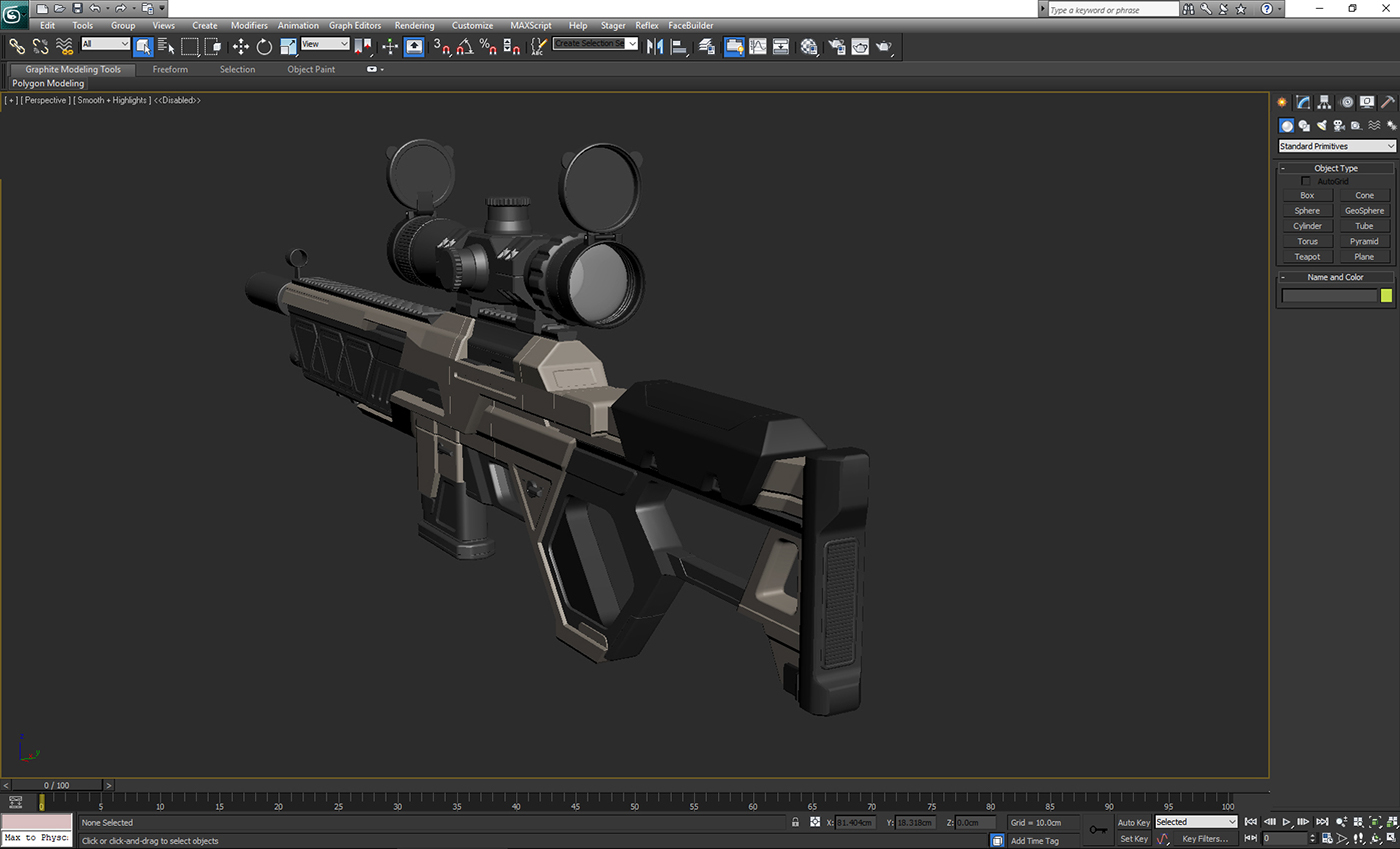Open the Standard Primitives dropdown
1400x849 pixels.
[1336, 145]
